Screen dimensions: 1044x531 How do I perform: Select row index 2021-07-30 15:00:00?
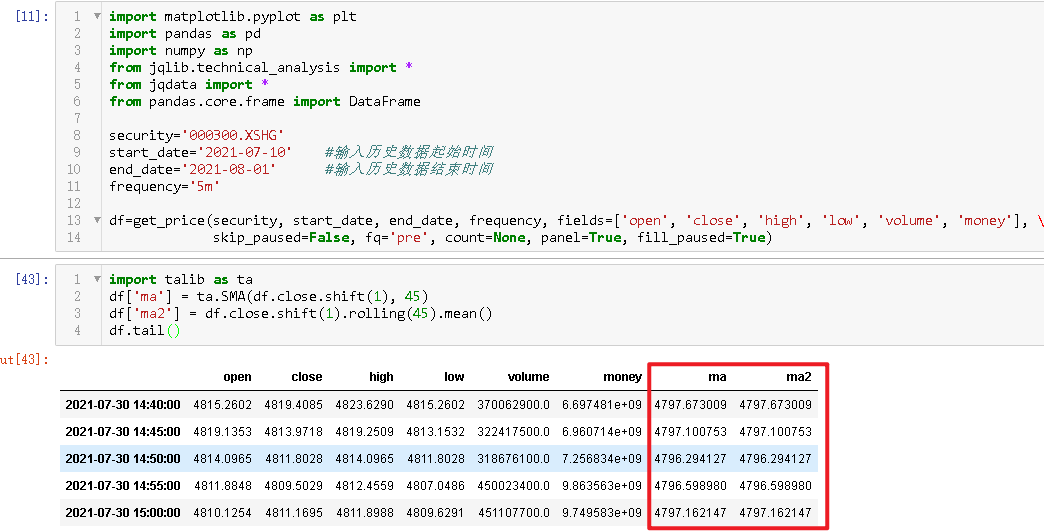(x=122, y=513)
